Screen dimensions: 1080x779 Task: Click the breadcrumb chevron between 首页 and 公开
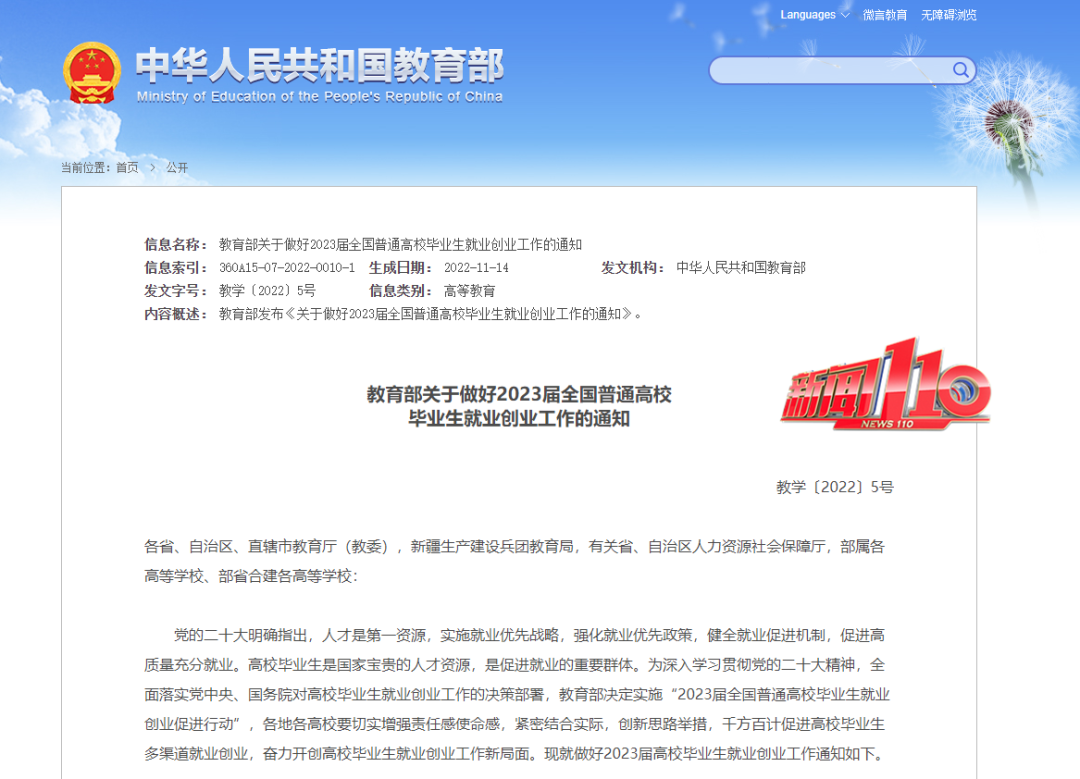(x=152, y=167)
